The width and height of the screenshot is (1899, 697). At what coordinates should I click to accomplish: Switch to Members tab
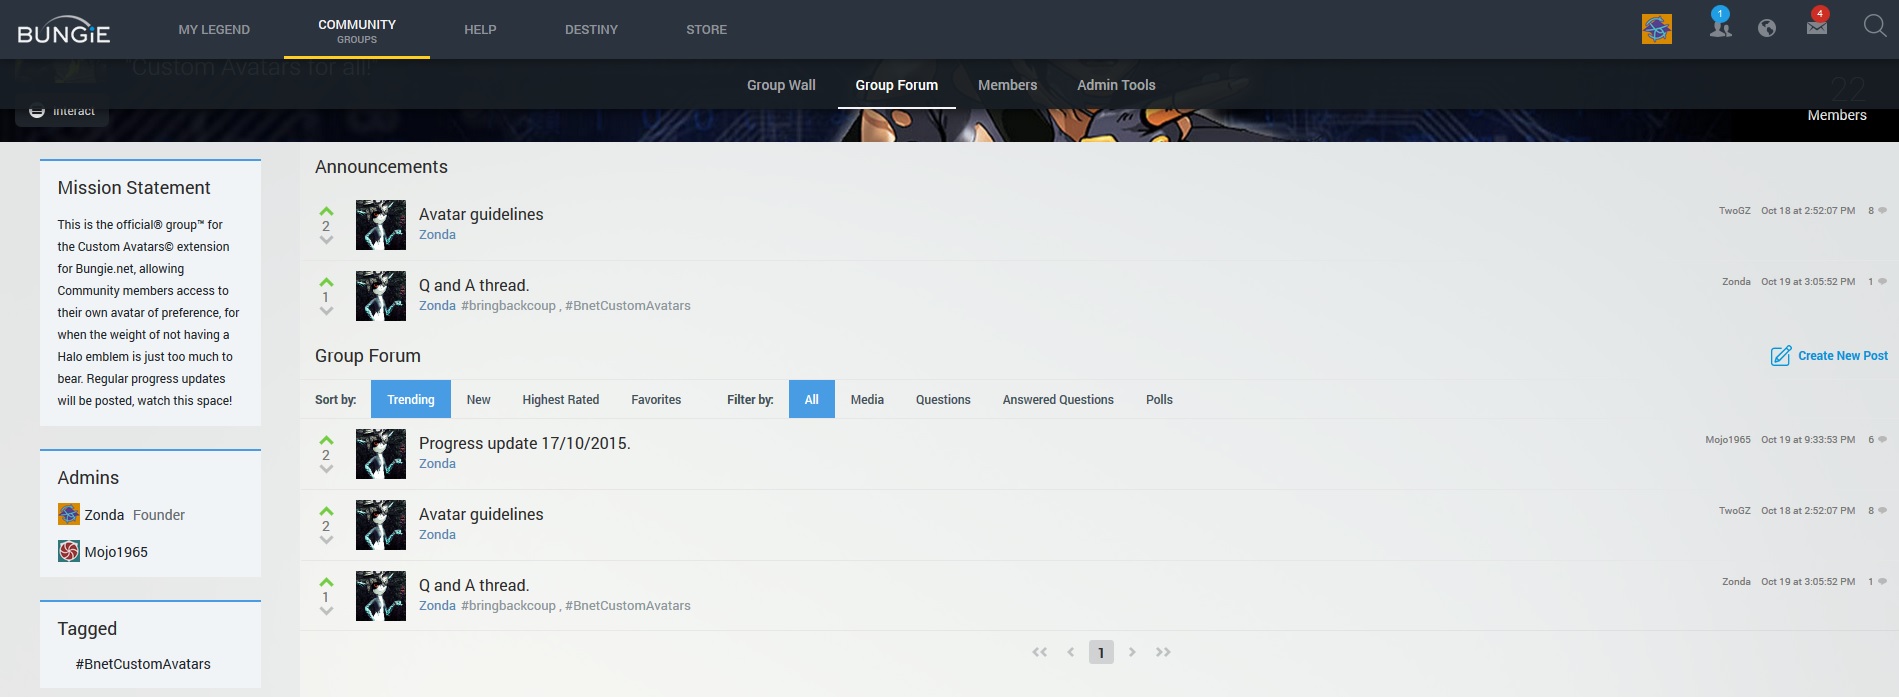1007,85
